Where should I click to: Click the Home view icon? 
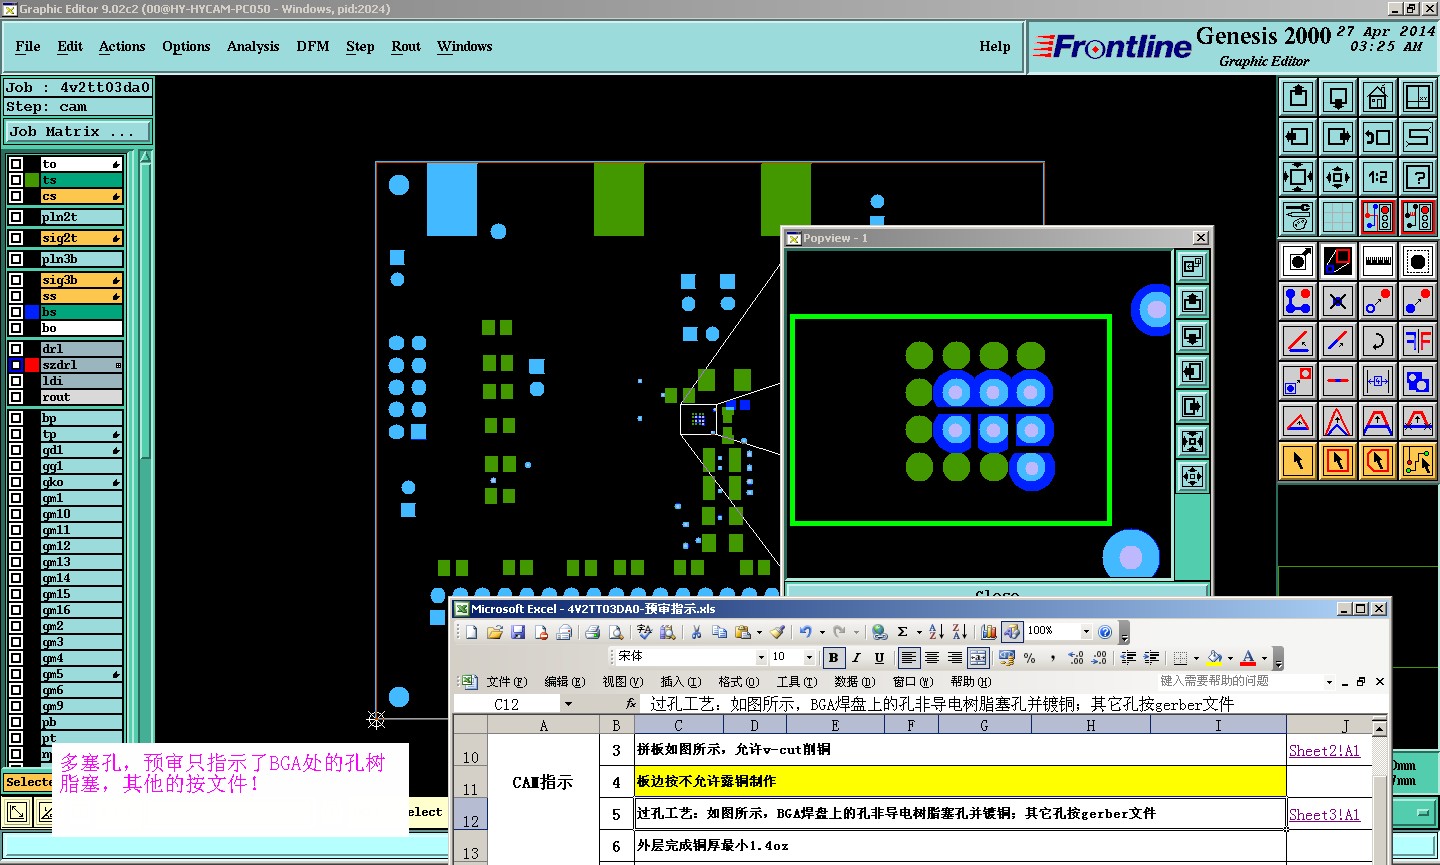click(1378, 97)
